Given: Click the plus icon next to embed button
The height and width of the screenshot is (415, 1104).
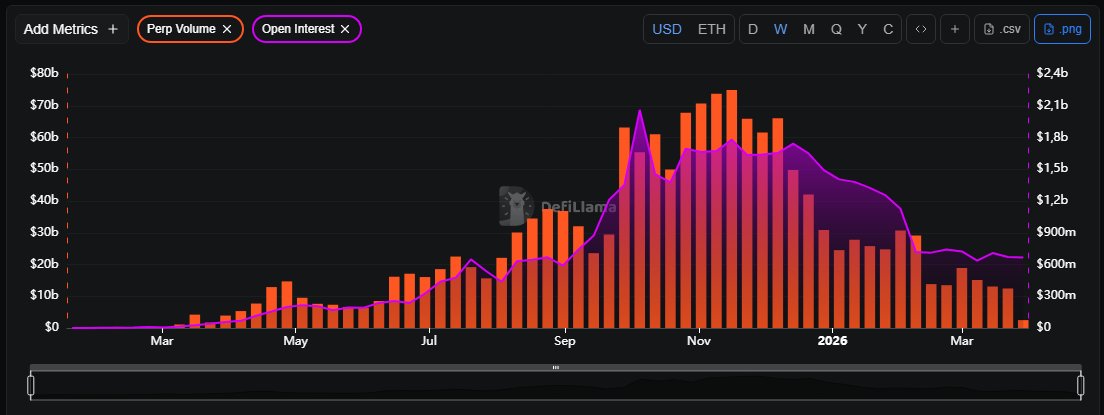Looking at the screenshot, I should coord(955,29).
